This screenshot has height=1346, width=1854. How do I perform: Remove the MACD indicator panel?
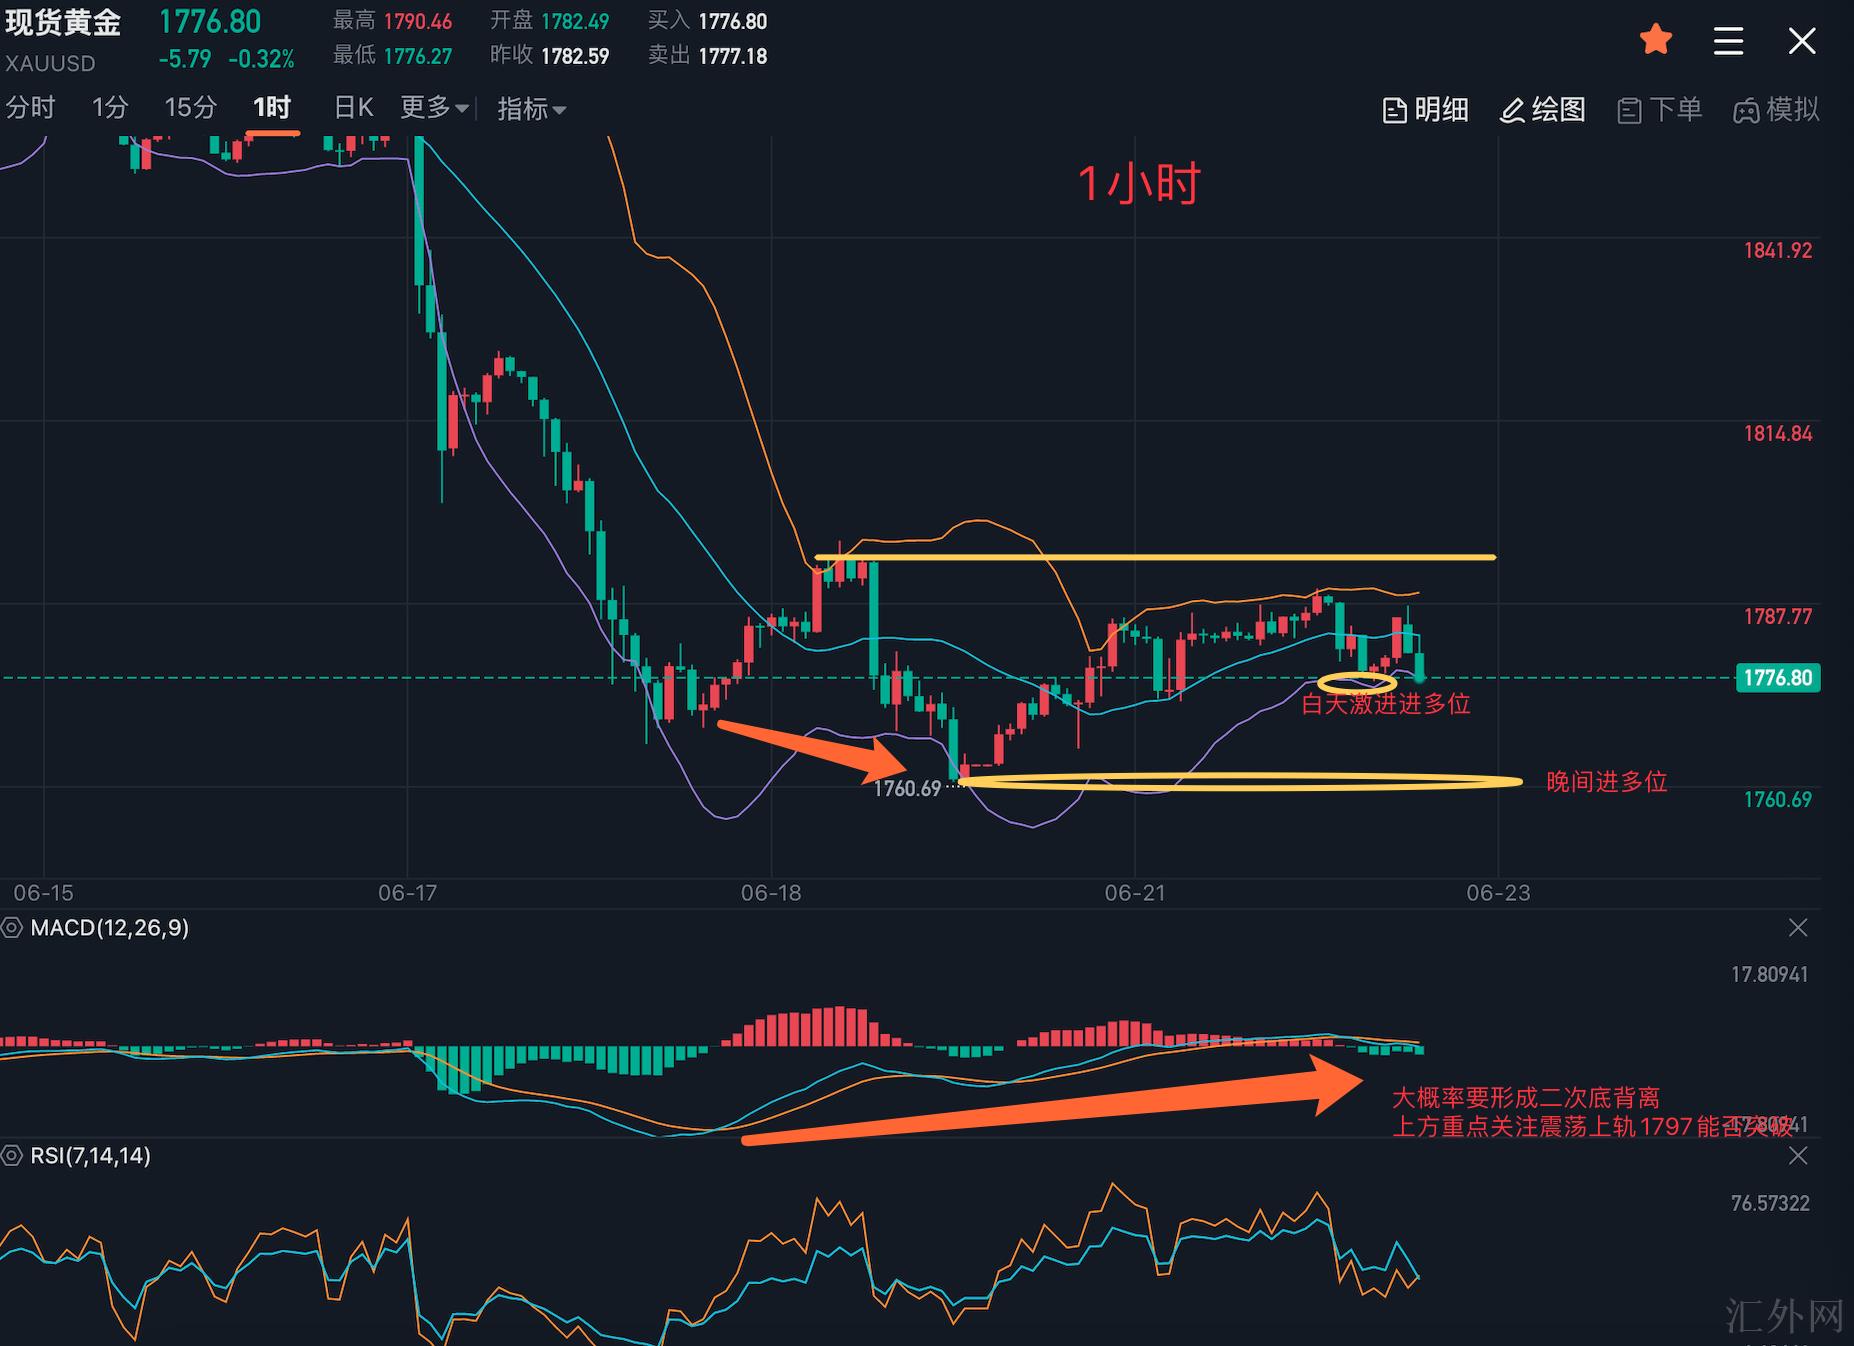coord(1797,928)
